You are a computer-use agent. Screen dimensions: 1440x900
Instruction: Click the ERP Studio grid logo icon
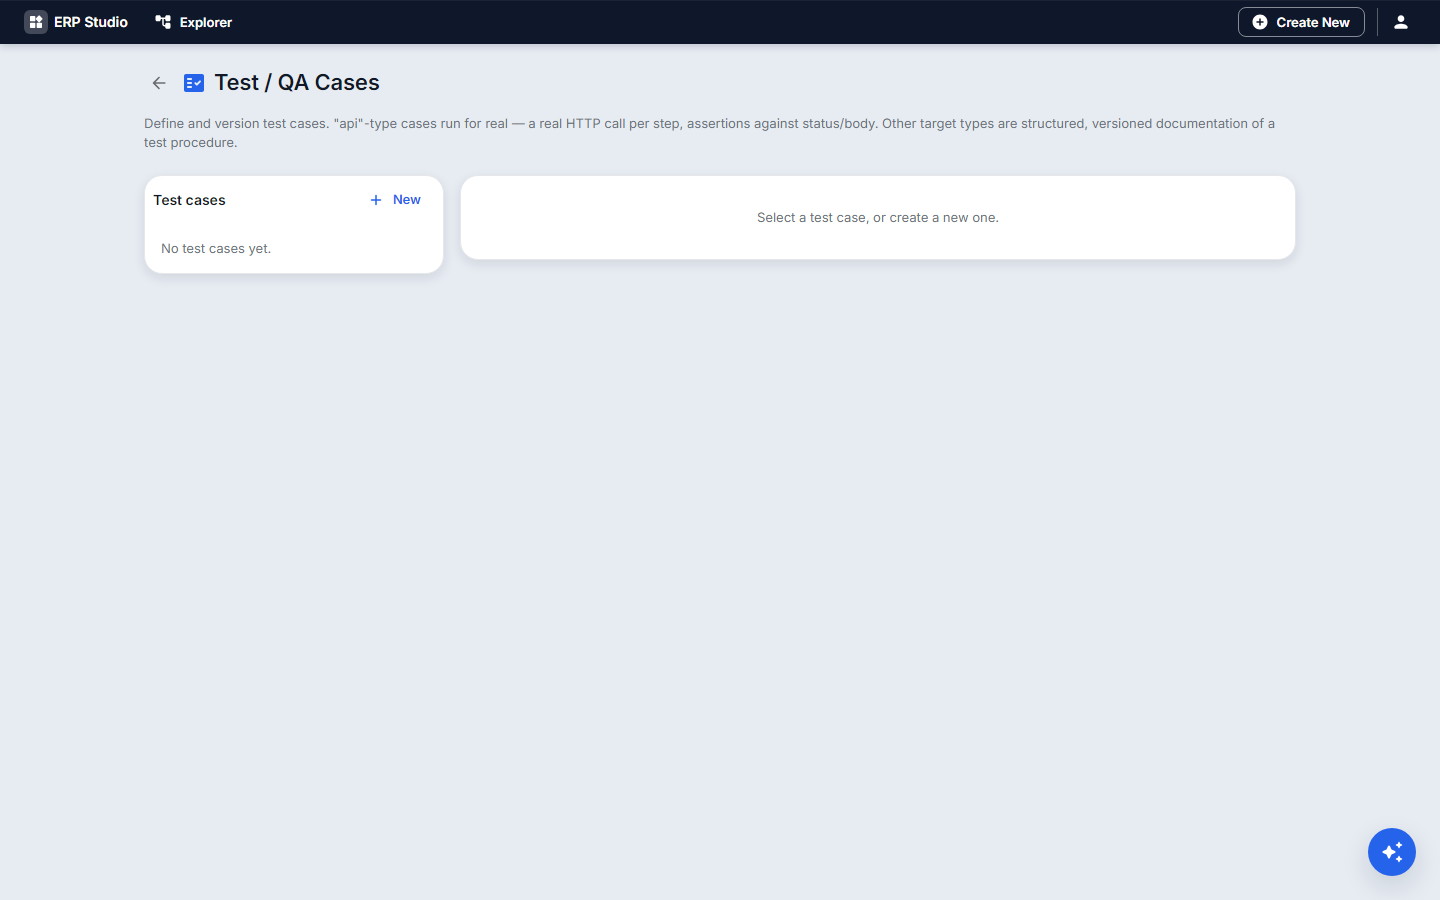36,22
